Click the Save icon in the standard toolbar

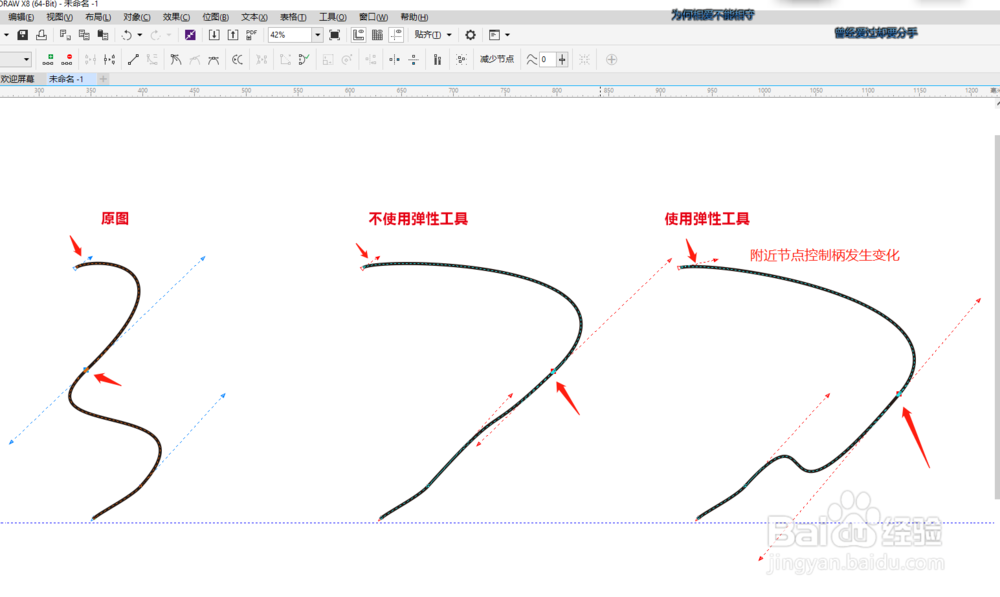click(22, 35)
